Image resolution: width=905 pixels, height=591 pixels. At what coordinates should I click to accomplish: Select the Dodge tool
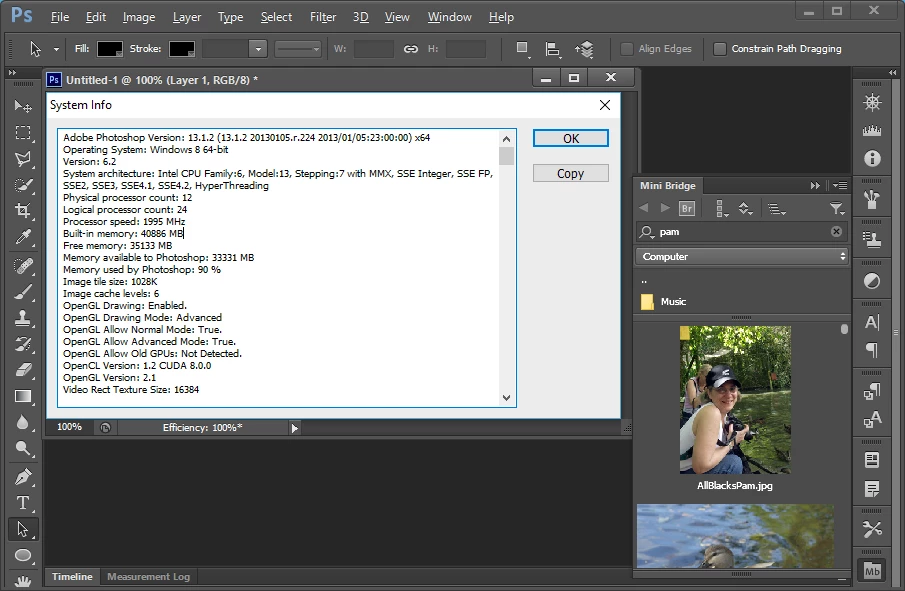23,448
